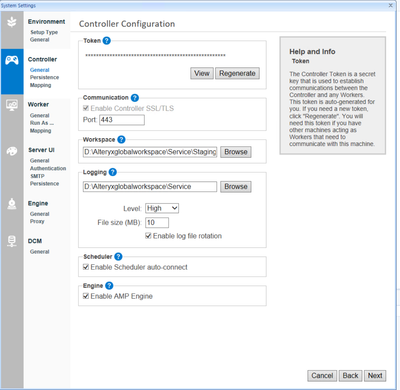Screen dimensions: 400x390
Task: Show help for Workspace
Action: click(x=121, y=139)
